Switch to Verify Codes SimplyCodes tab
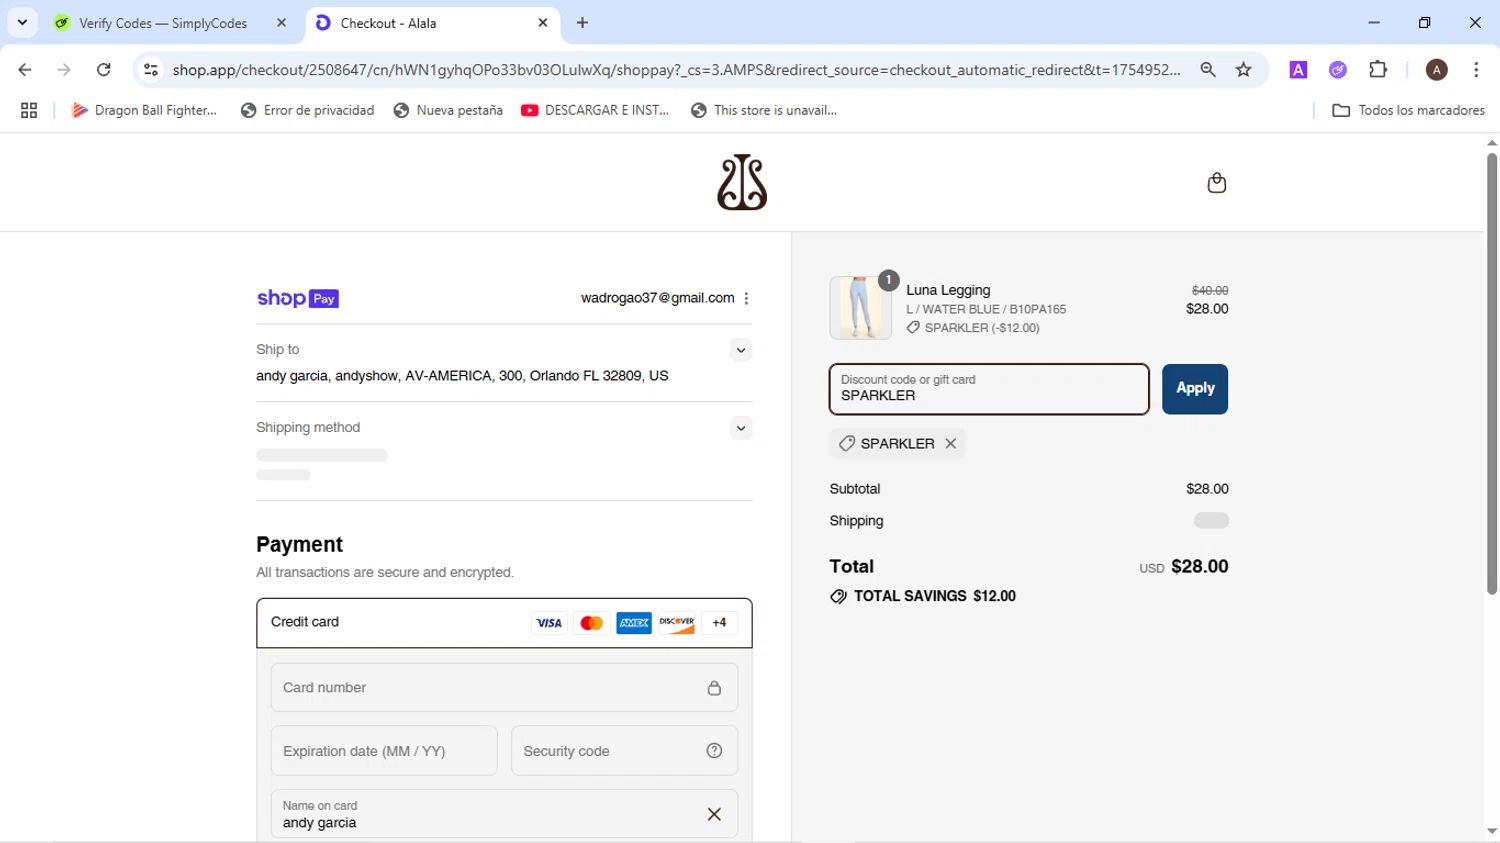This screenshot has height=843, width=1500. pos(163,23)
